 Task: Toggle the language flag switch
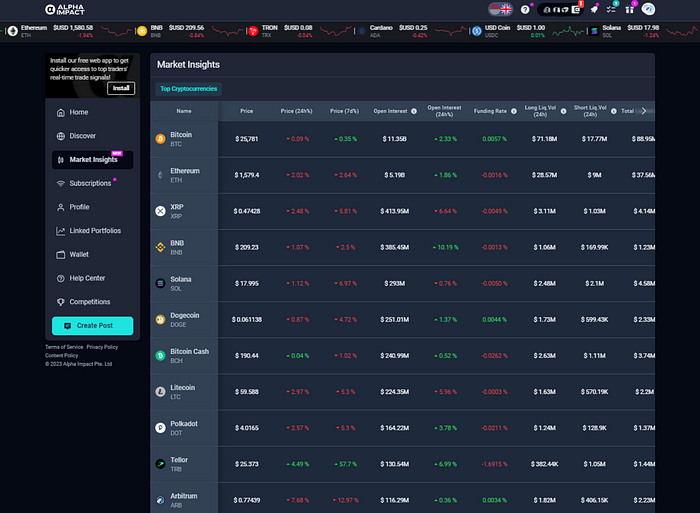500,9
